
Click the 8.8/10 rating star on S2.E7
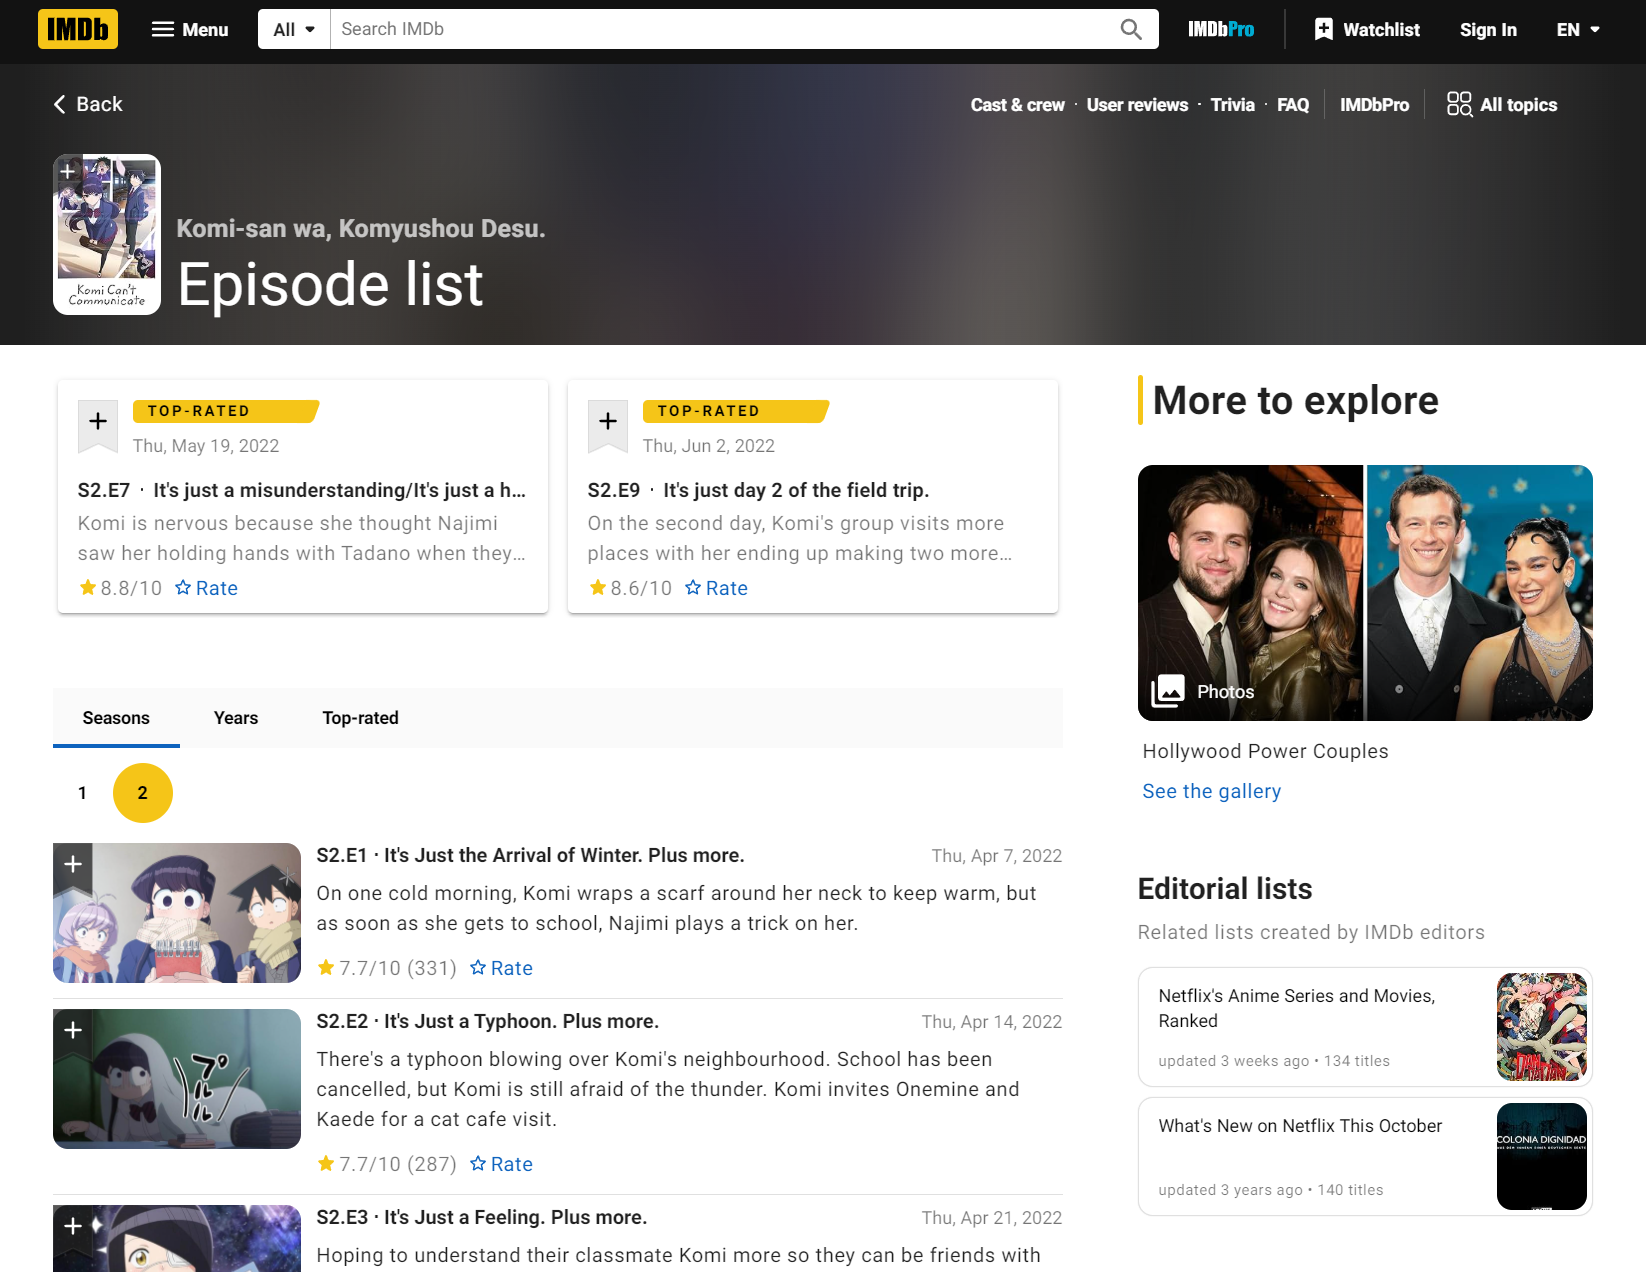pos(88,588)
